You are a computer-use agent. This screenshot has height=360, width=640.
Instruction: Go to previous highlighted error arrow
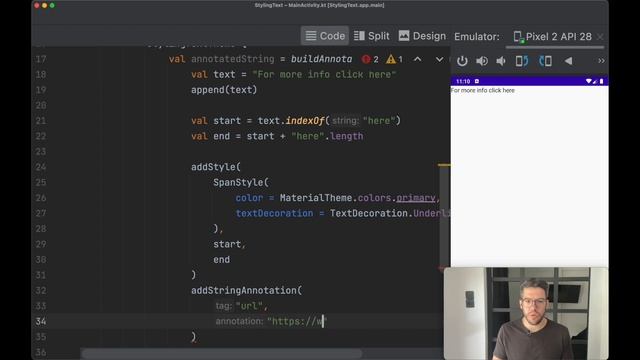click(418, 59)
